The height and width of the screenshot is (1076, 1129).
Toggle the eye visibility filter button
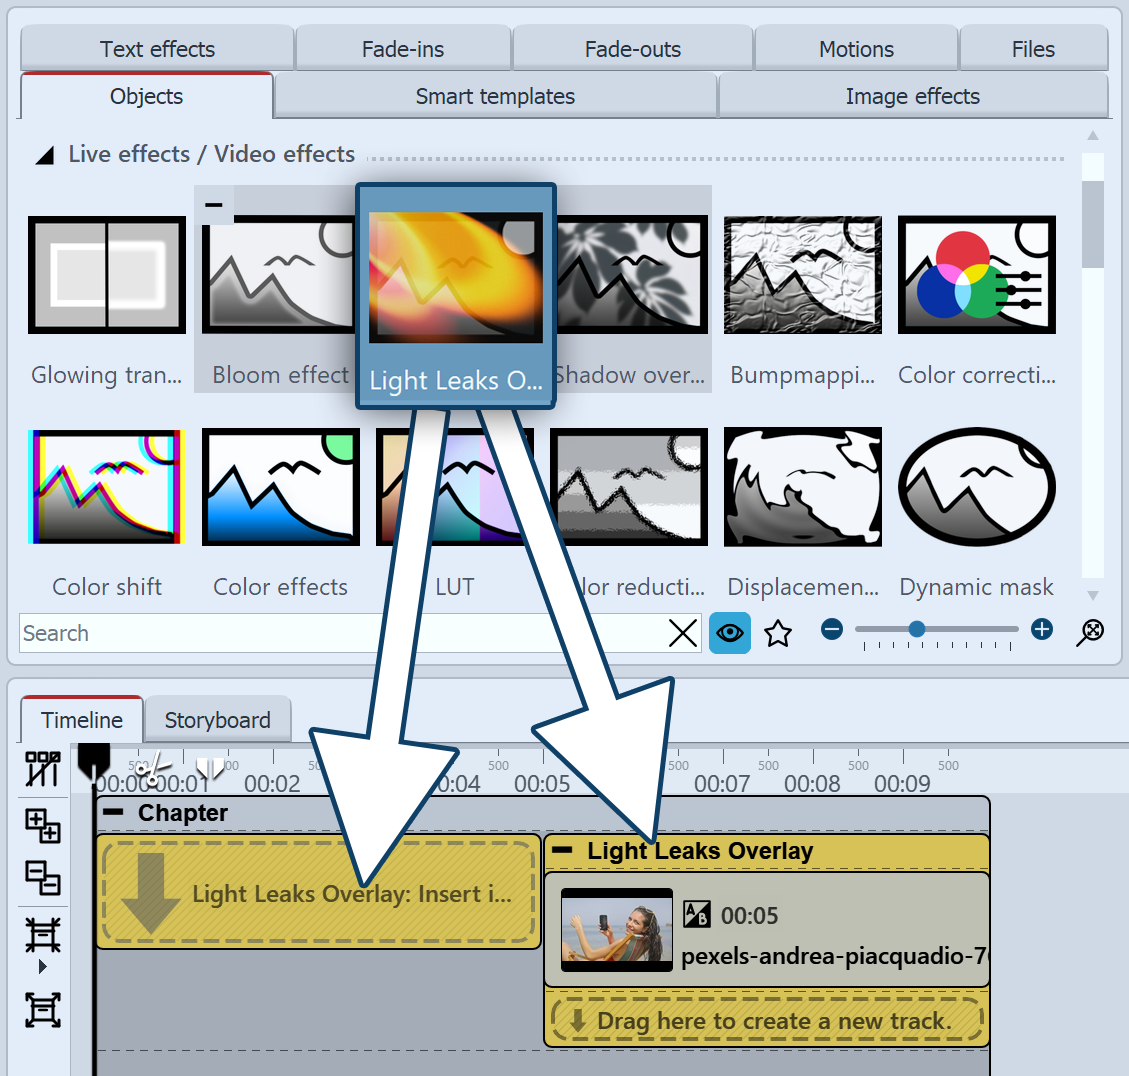[730, 633]
